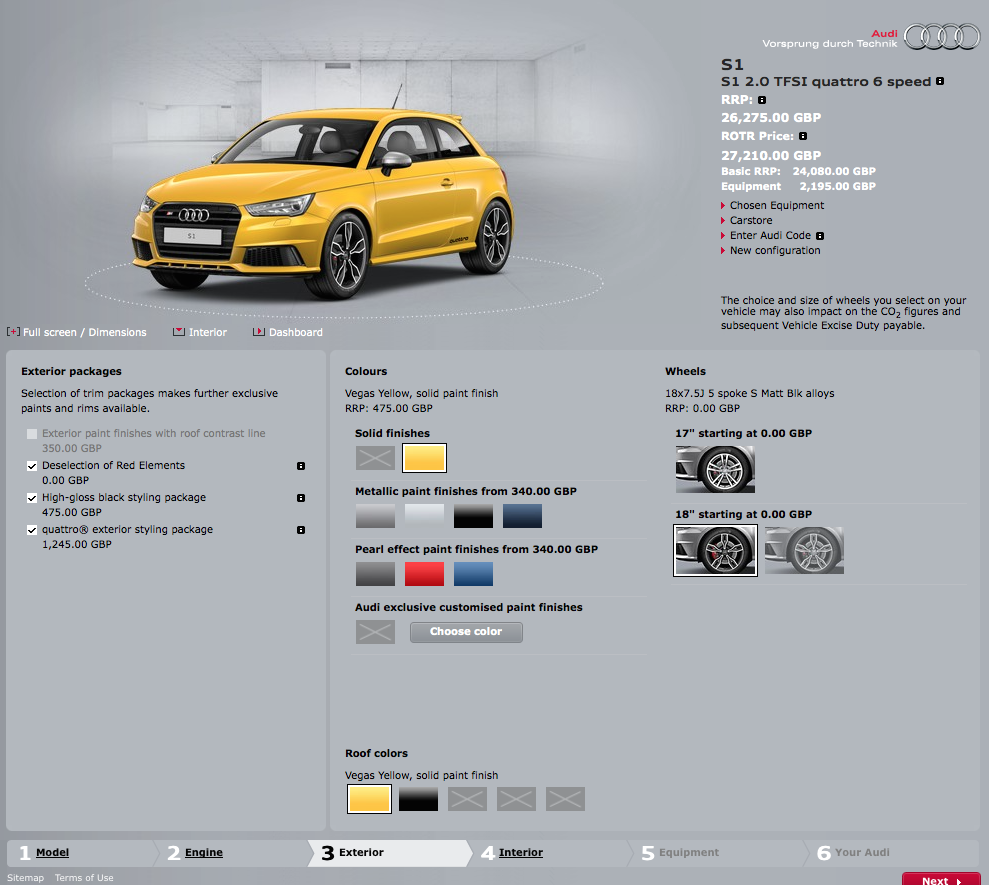The height and width of the screenshot is (885, 989).
Task: Toggle quattro exterior styling package checkbox
Action: [32, 530]
